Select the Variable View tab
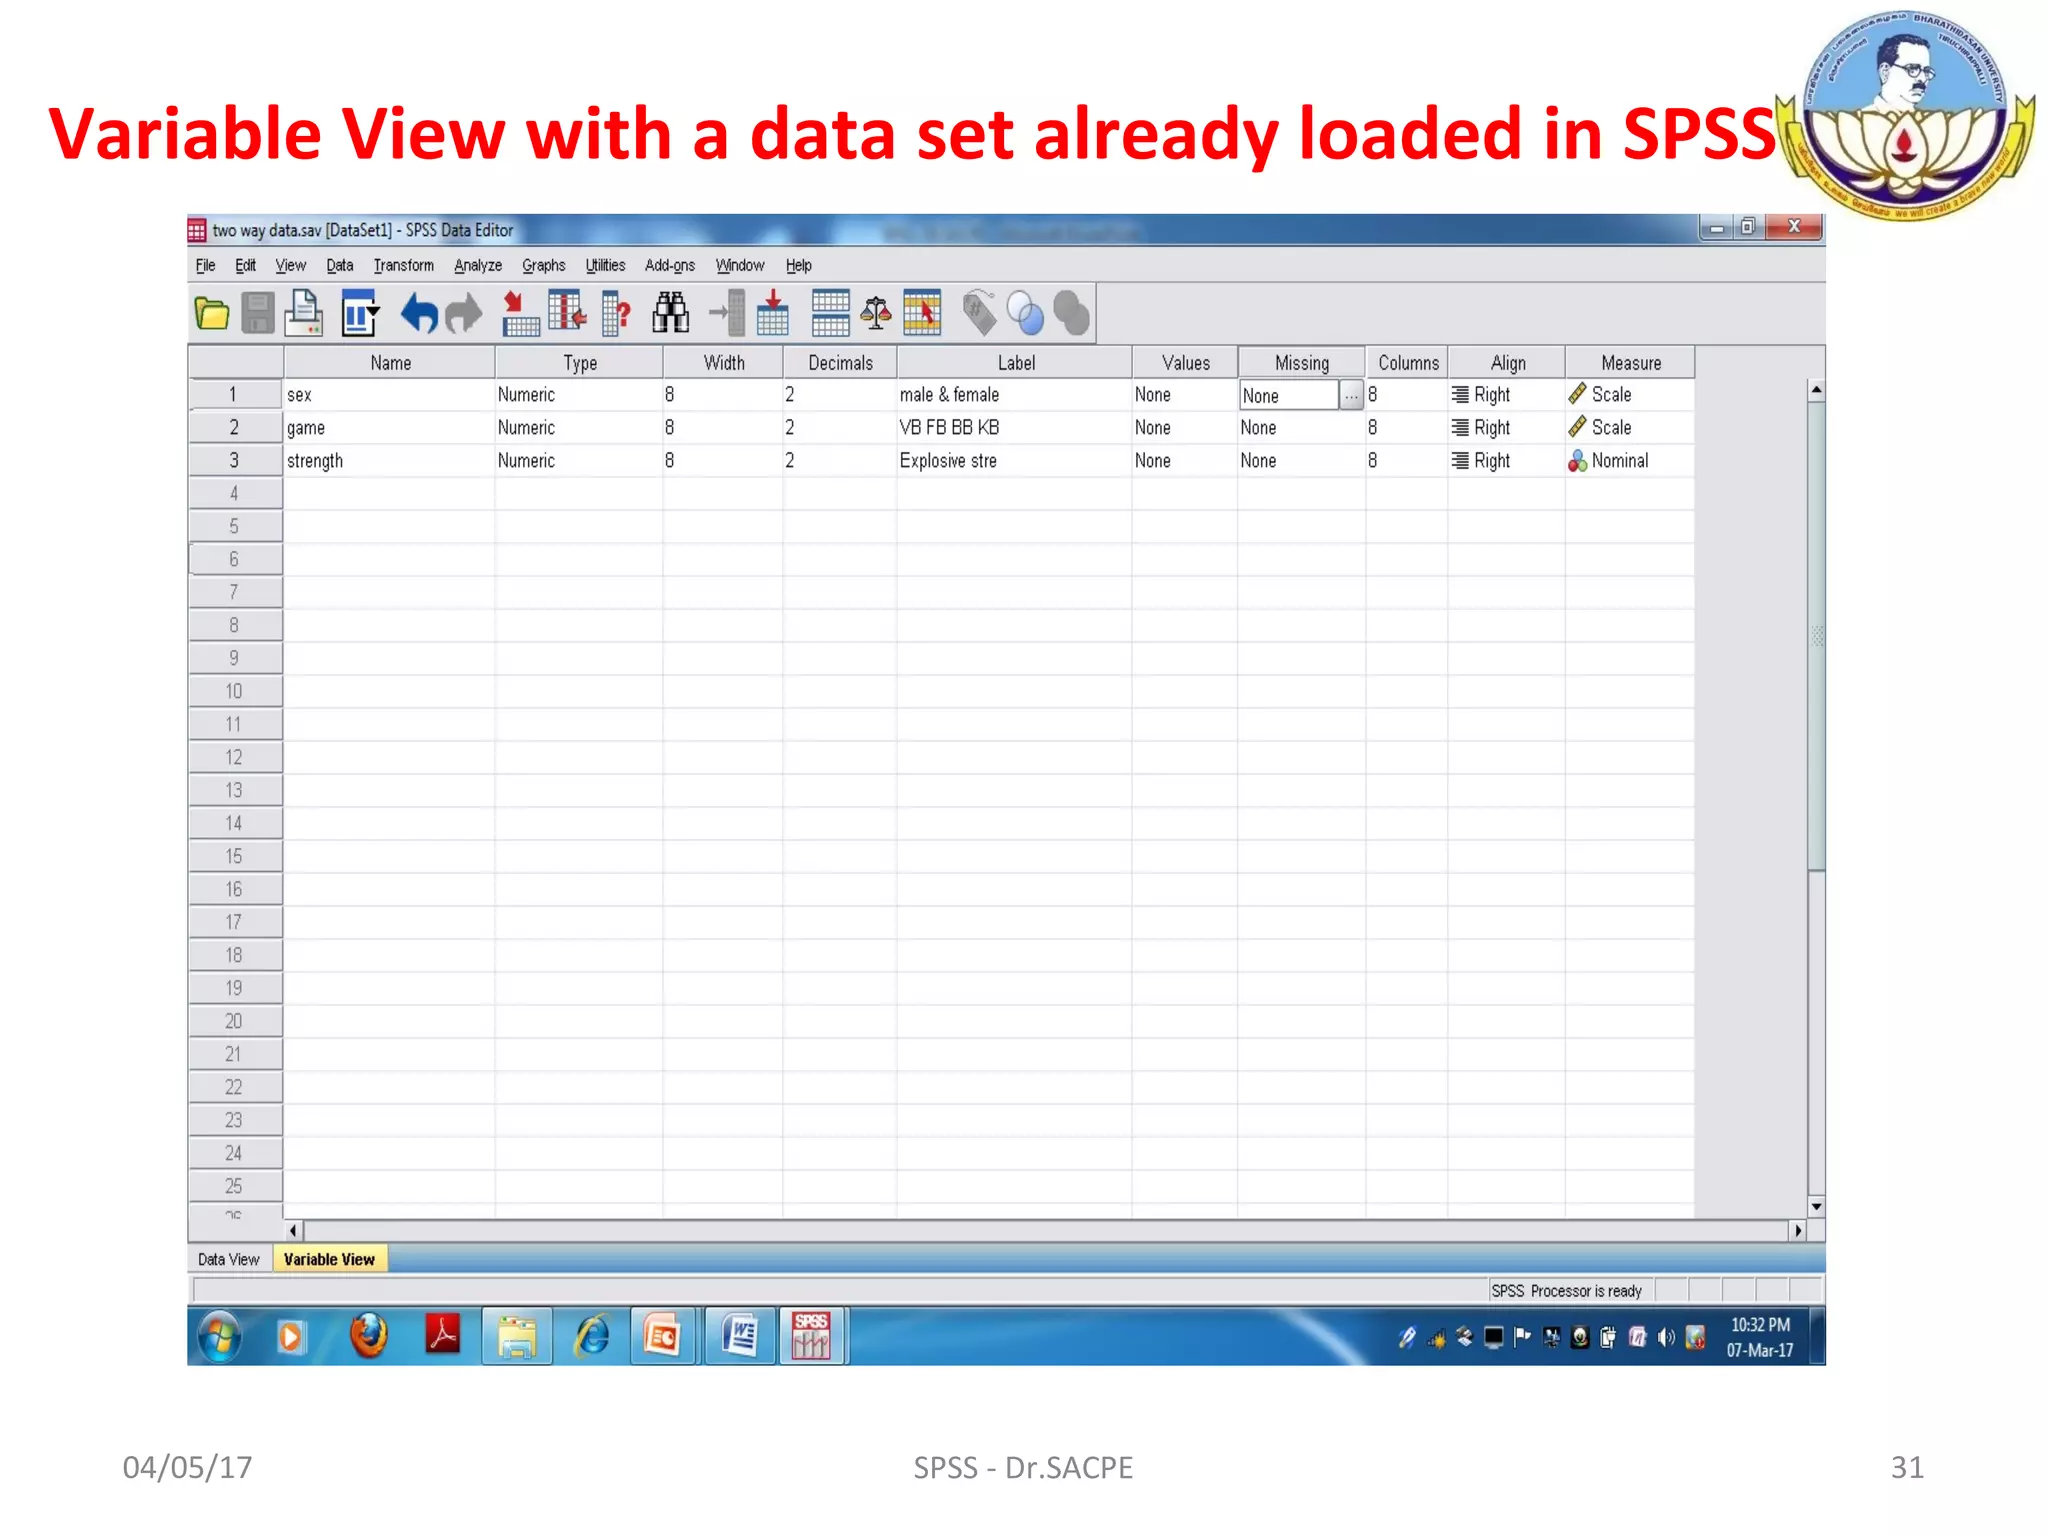This screenshot has height=1536, width=2048. click(329, 1259)
